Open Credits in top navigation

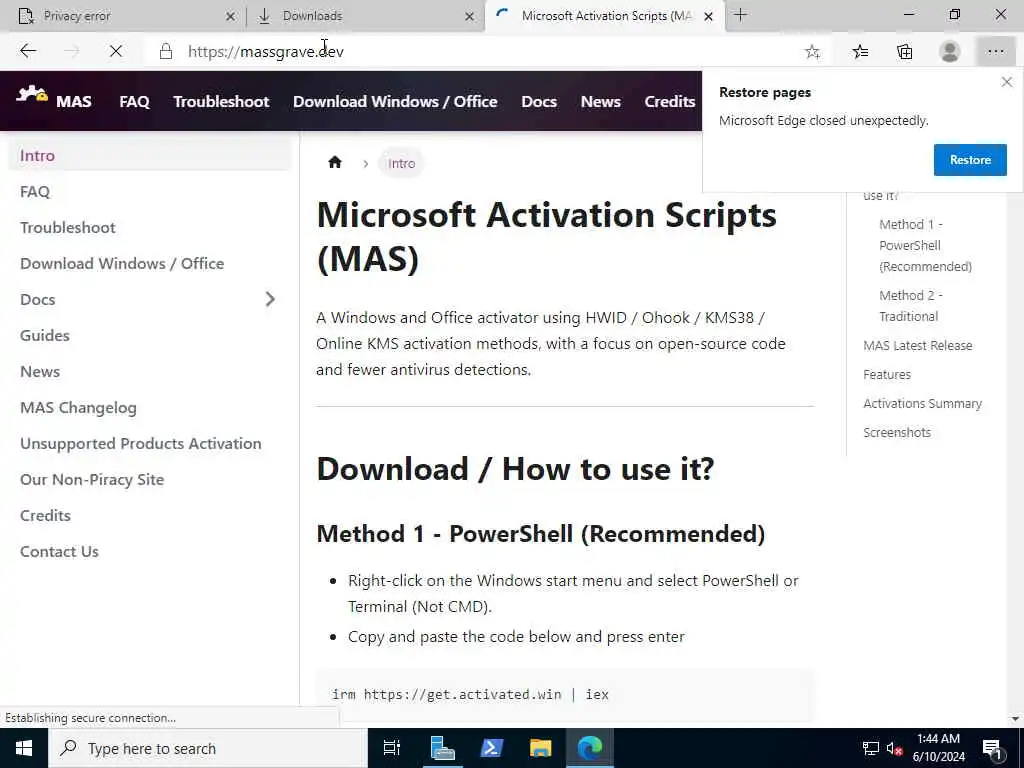[669, 101]
